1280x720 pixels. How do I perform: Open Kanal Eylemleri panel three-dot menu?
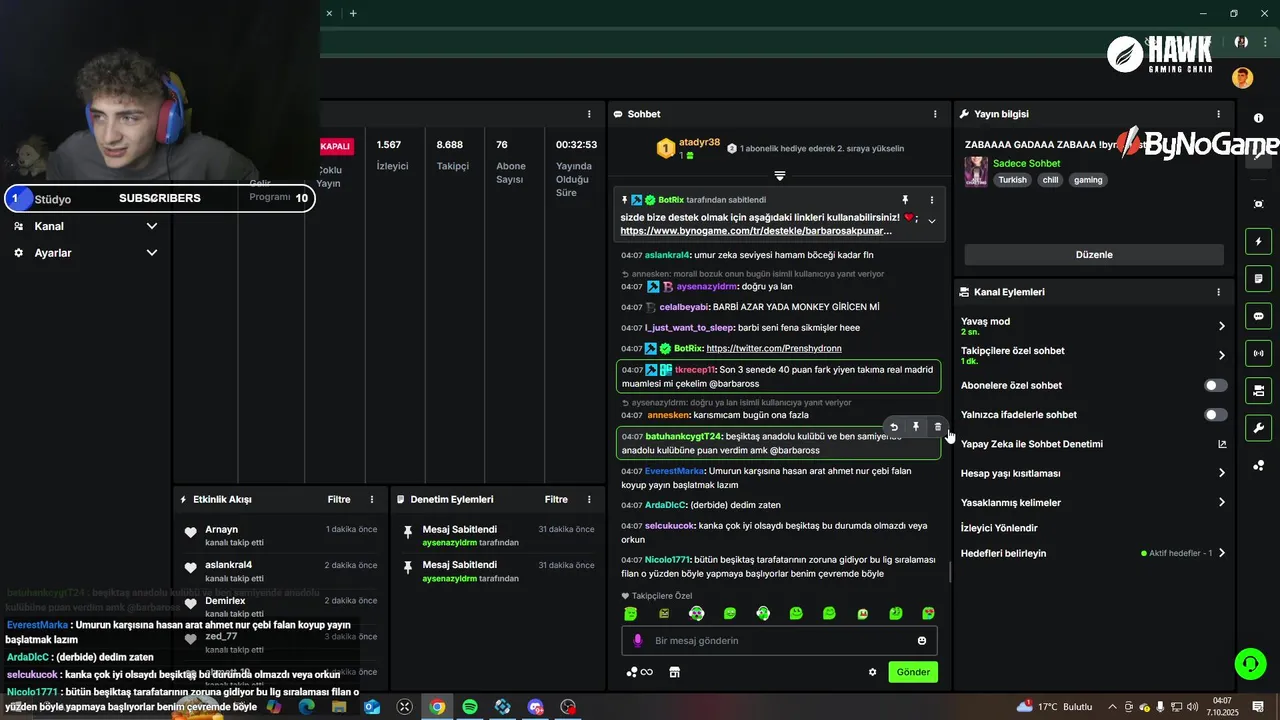(x=1218, y=292)
